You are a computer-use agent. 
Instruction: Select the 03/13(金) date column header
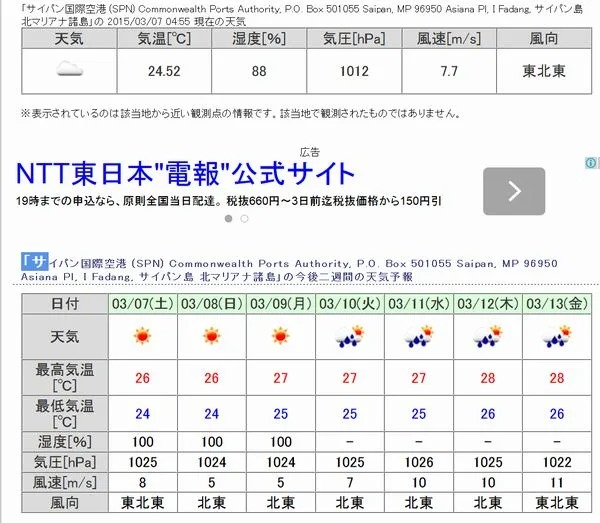(x=556, y=303)
